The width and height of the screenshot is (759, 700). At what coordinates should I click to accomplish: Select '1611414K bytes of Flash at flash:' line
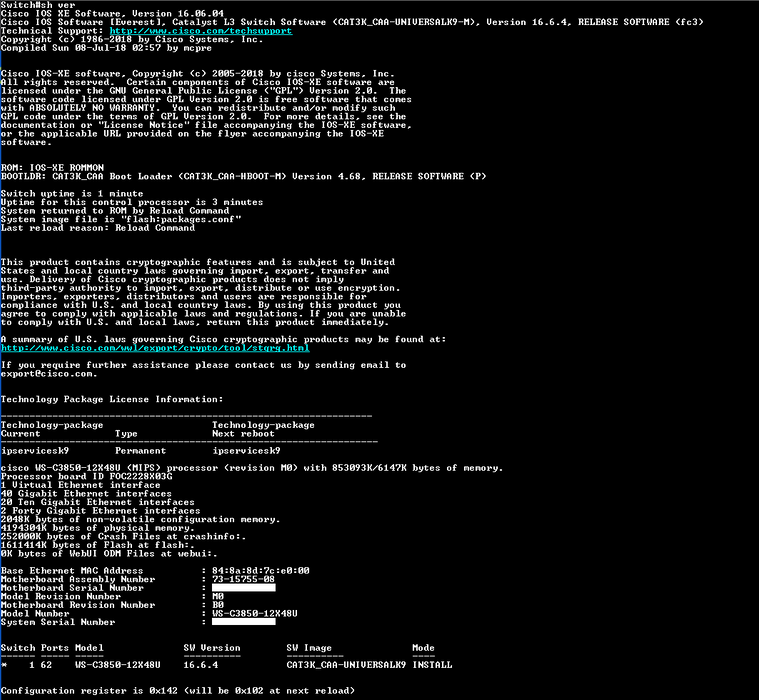click(98, 545)
